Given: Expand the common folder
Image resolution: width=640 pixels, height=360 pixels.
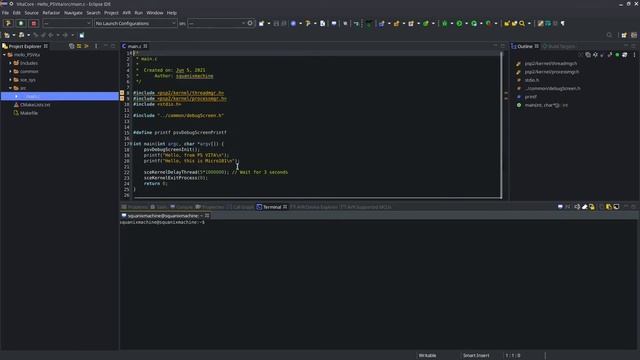Looking at the screenshot, I should tap(10, 71).
